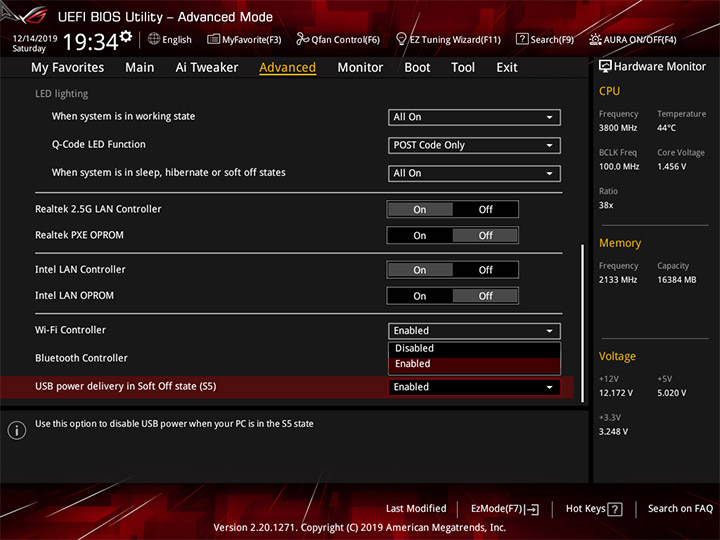Switch to the Main tab
720x540 pixels.
(x=140, y=68)
